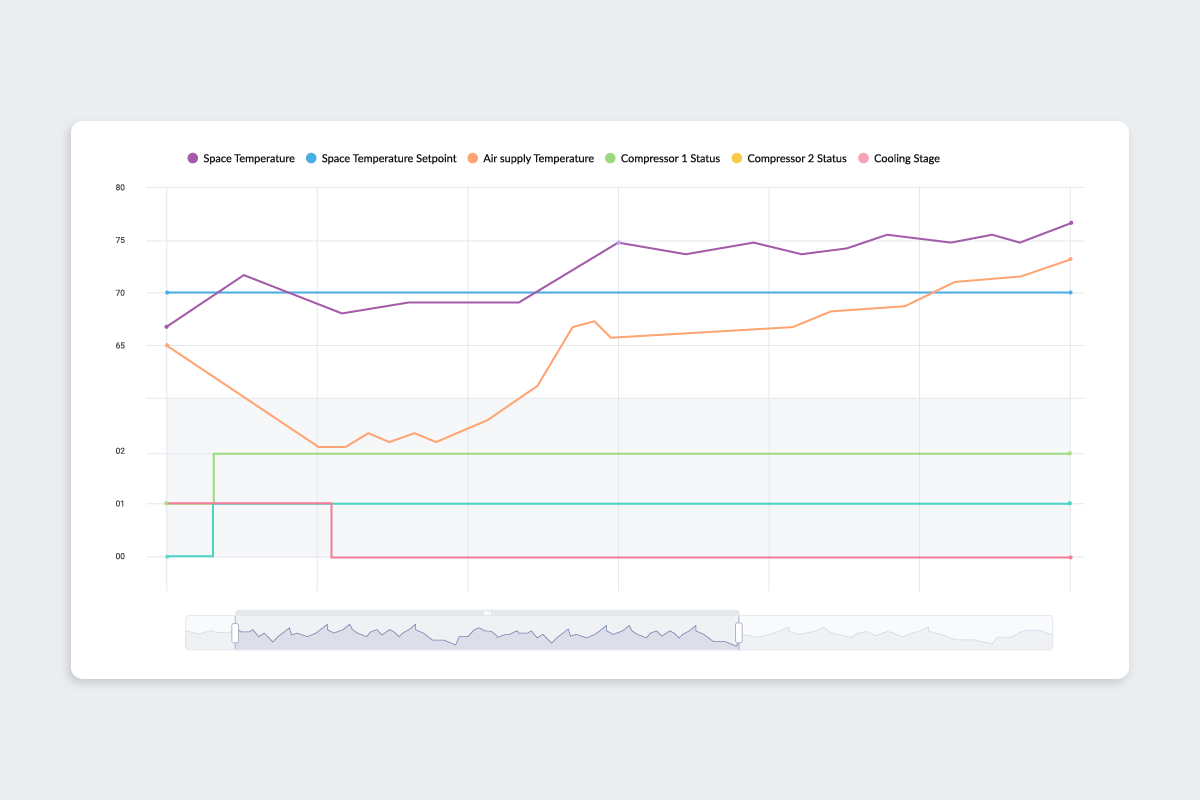1200x800 pixels.
Task: Select the last purple Space Temperature data point
Action: (x=1070, y=223)
